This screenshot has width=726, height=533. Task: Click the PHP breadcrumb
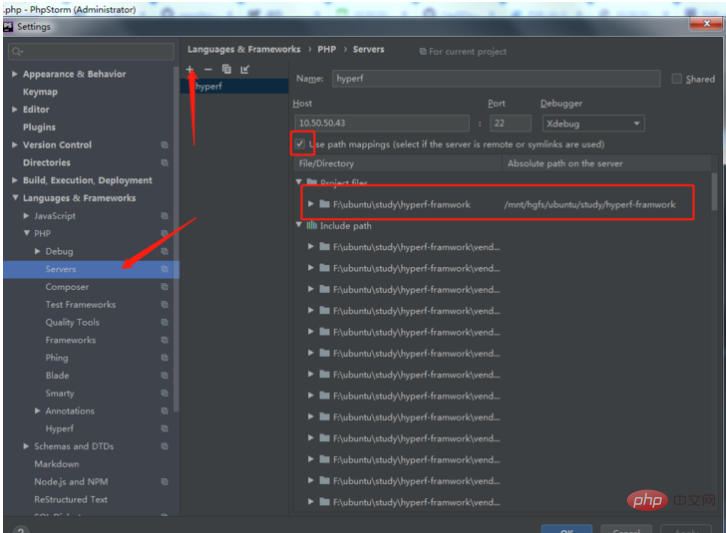tap(327, 49)
